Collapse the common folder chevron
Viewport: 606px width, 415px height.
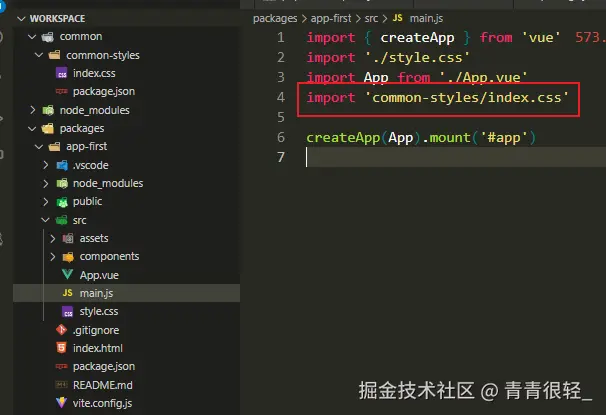[32, 37]
